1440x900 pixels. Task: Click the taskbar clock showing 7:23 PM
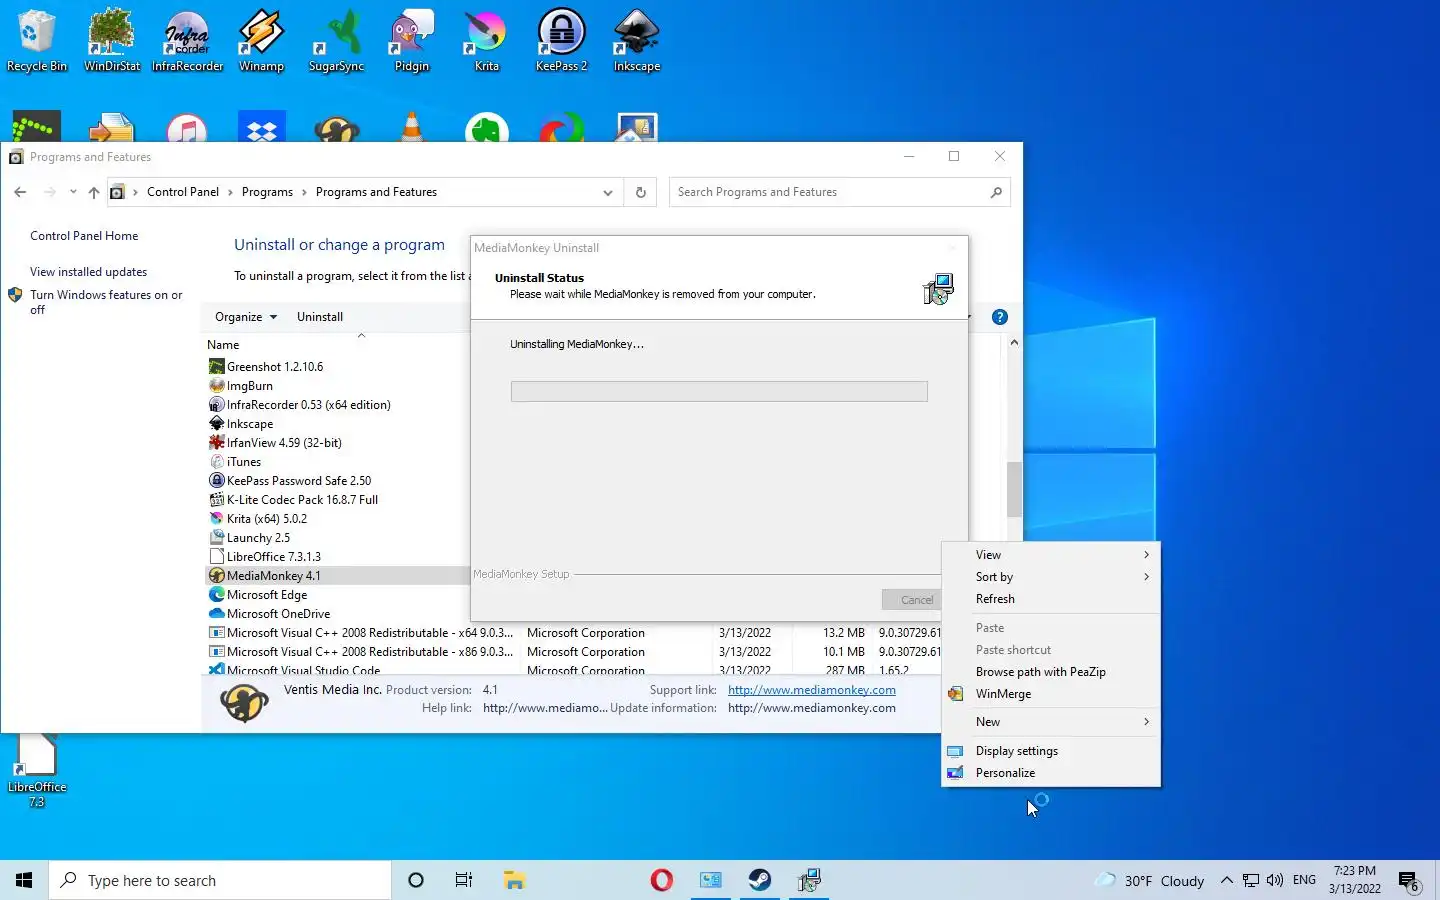[1355, 880]
